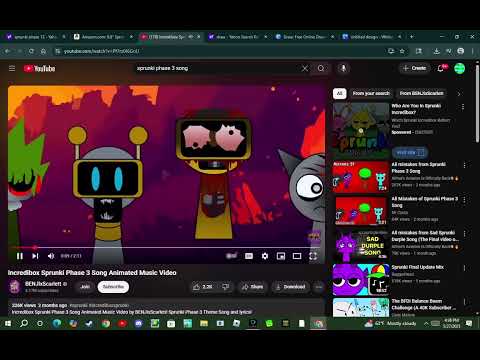Skip to the next video
Image resolution: width=480 pixels, height=360 pixels.
(x=35, y=256)
